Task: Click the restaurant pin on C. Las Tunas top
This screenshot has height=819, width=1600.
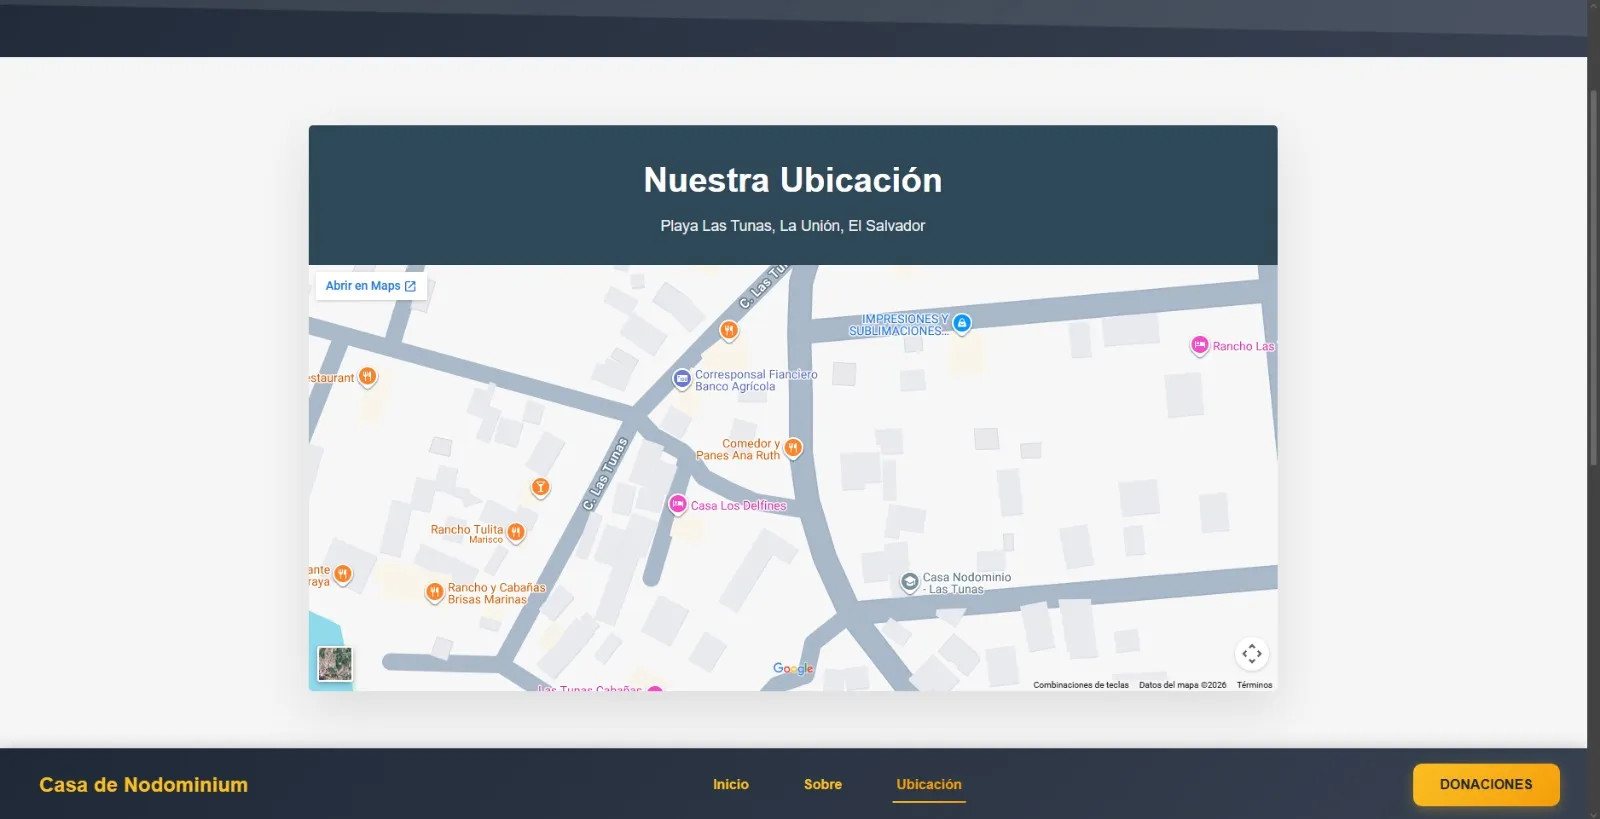Action: (x=729, y=330)
